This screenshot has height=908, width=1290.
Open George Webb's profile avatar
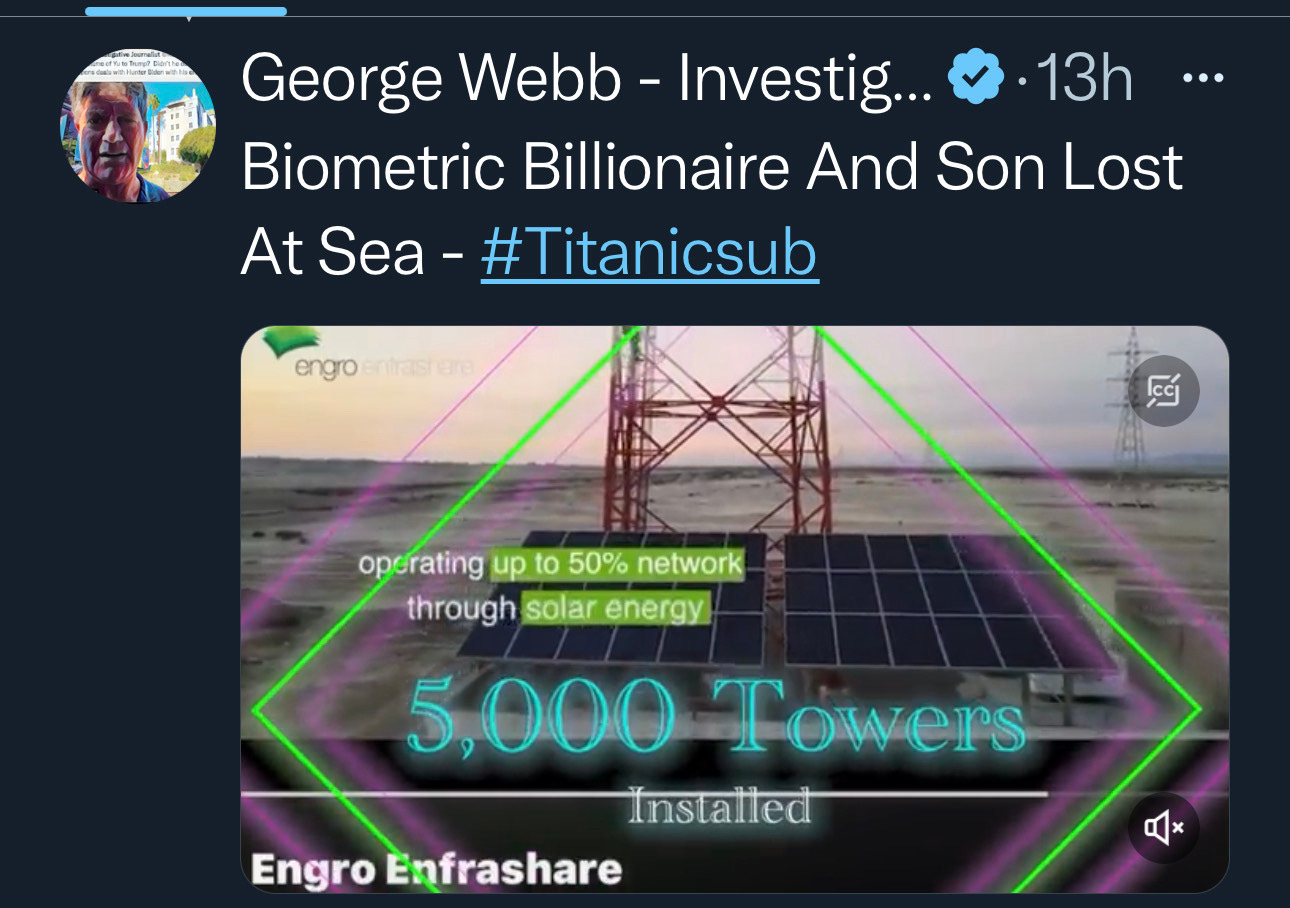[x=139, y=125]
